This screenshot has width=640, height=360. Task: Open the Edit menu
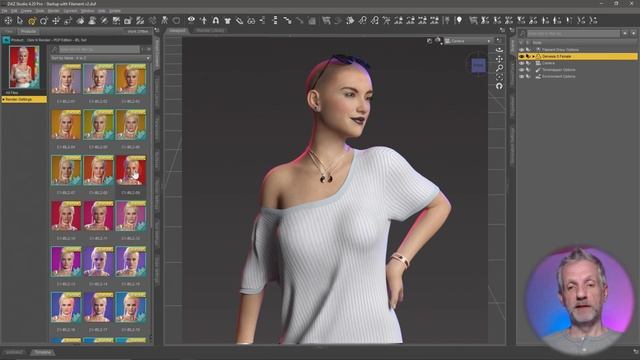coord(14,11)
